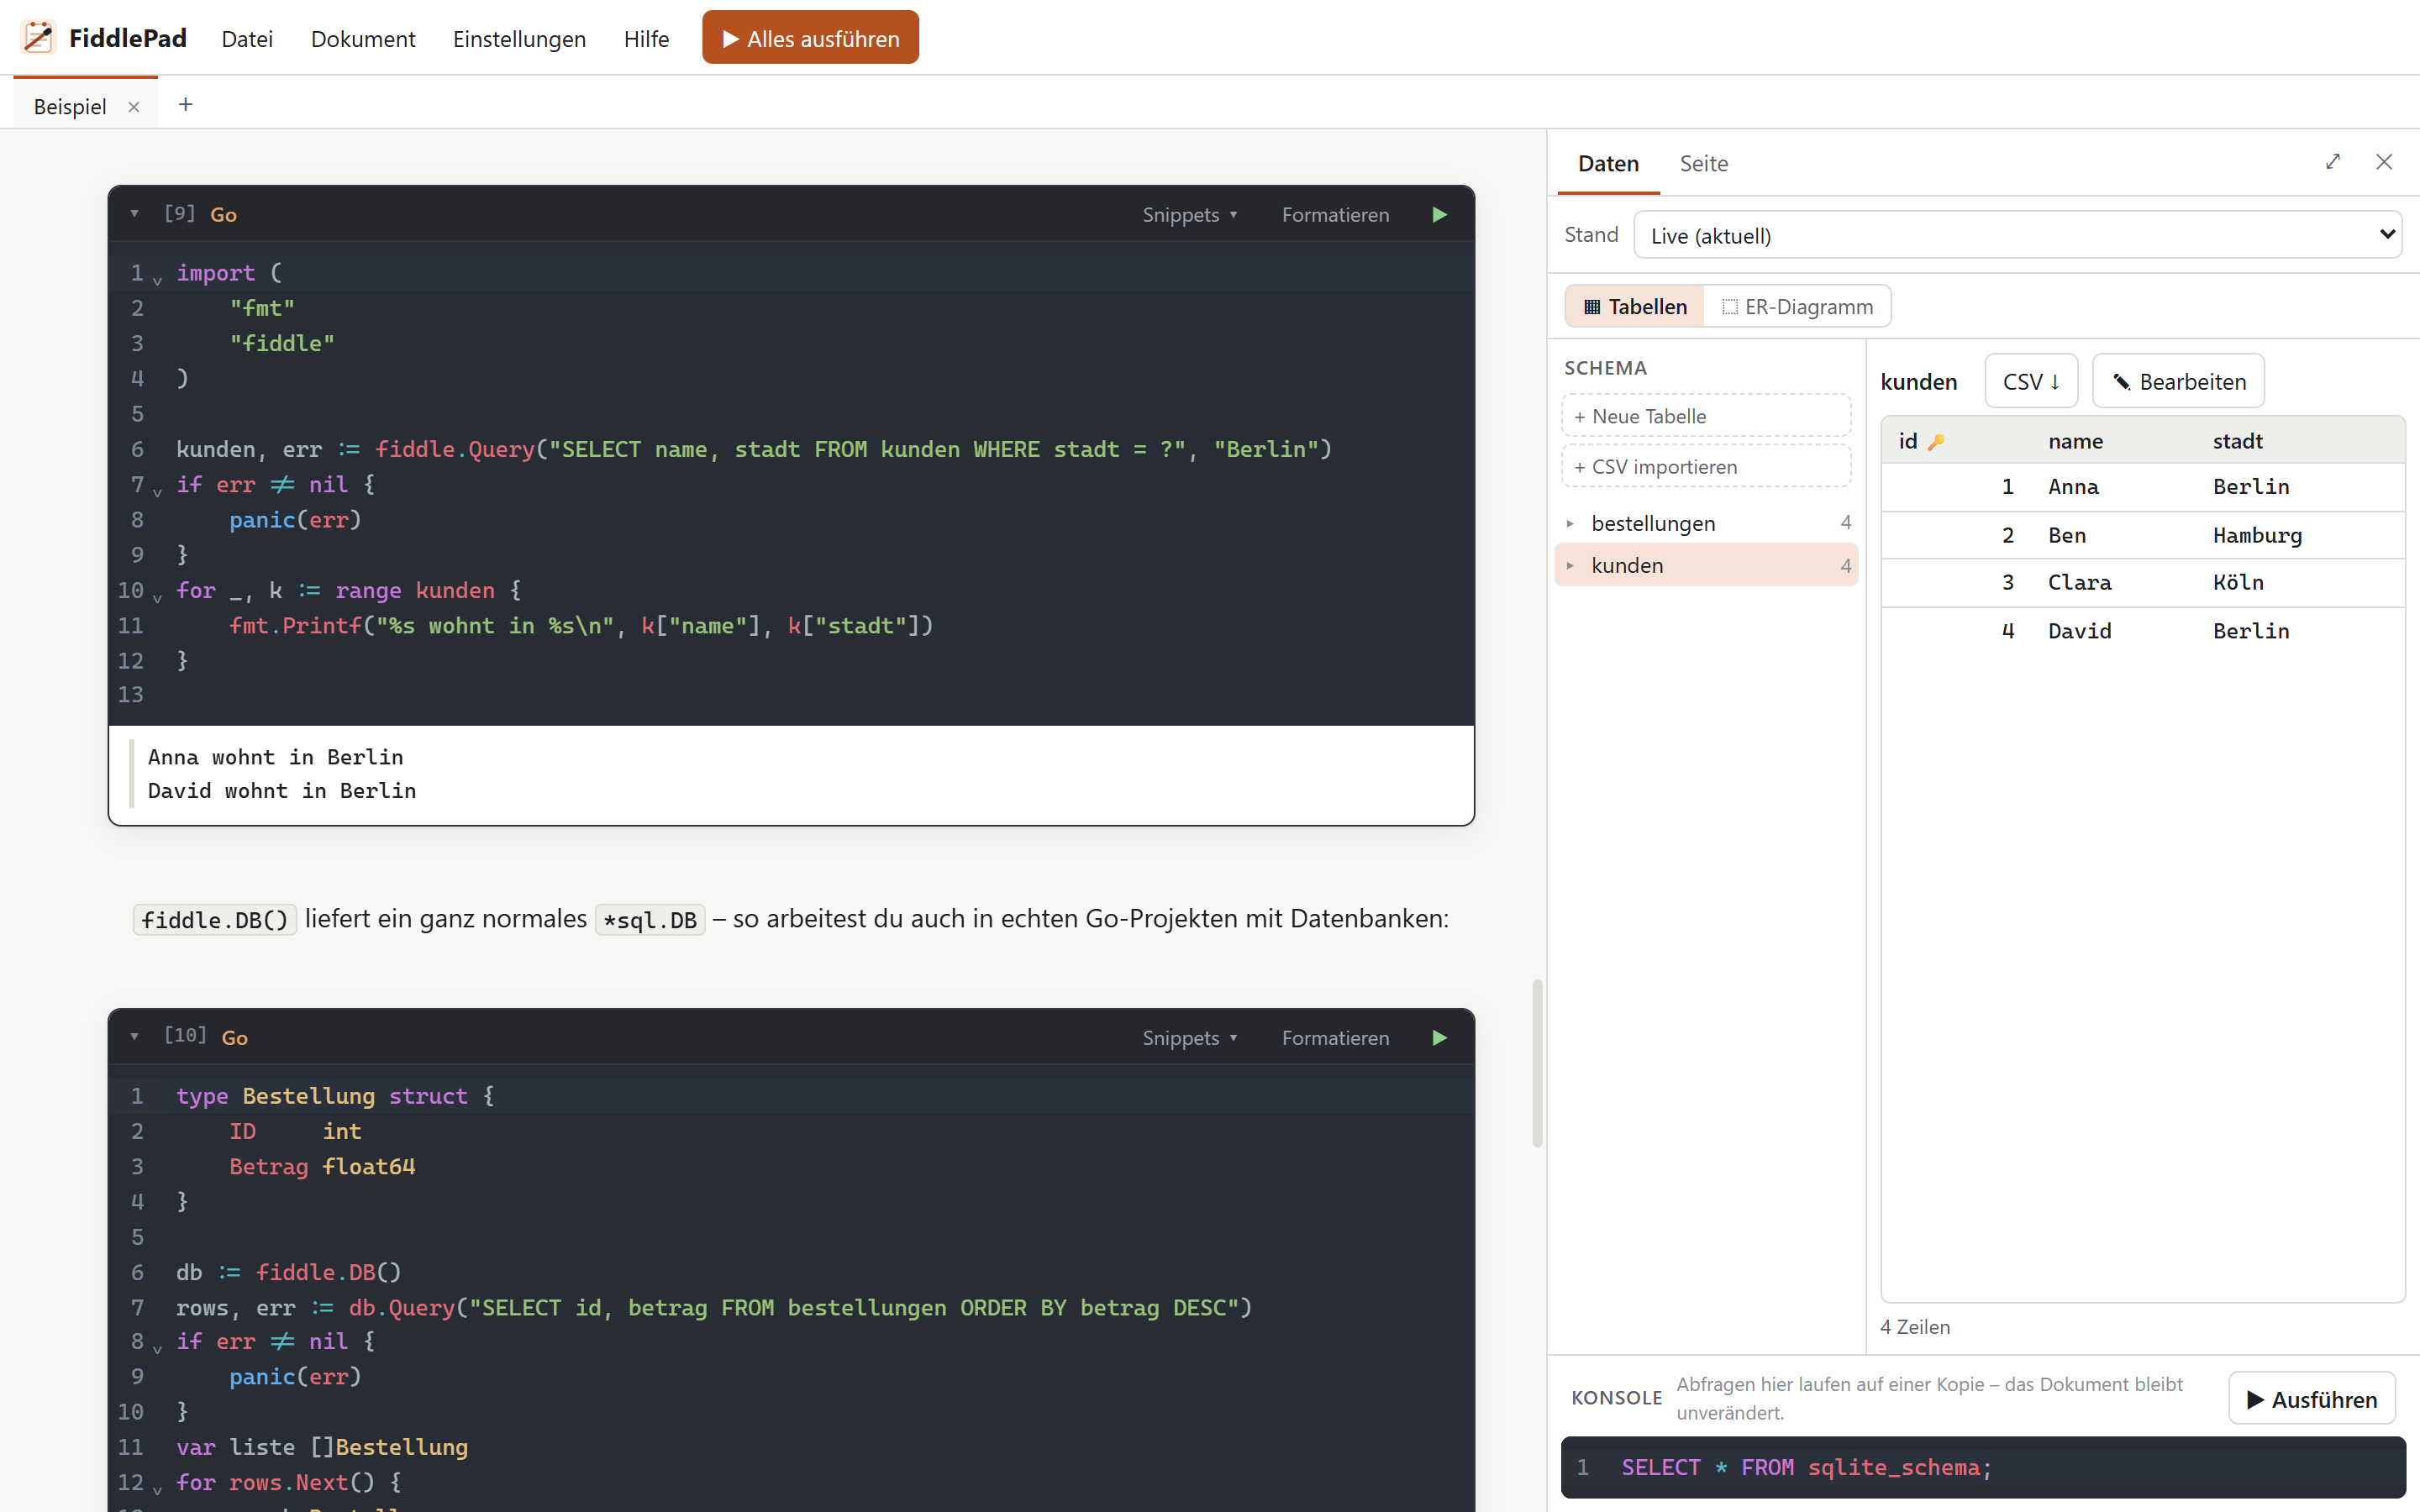Screen dimensions: 2420x1512
Task: Expand the data panel to fullscreen
Action: point(2333,162)
